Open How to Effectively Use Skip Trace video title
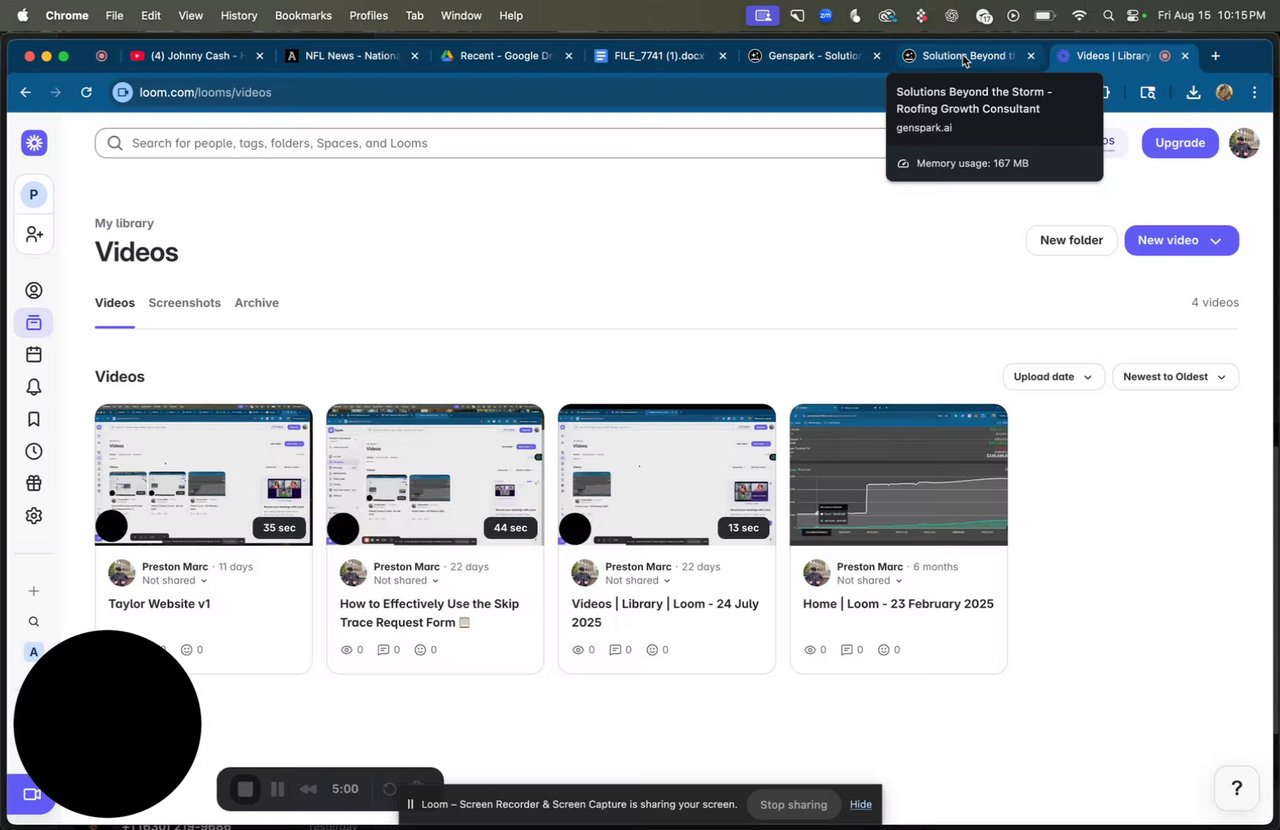 429,613
